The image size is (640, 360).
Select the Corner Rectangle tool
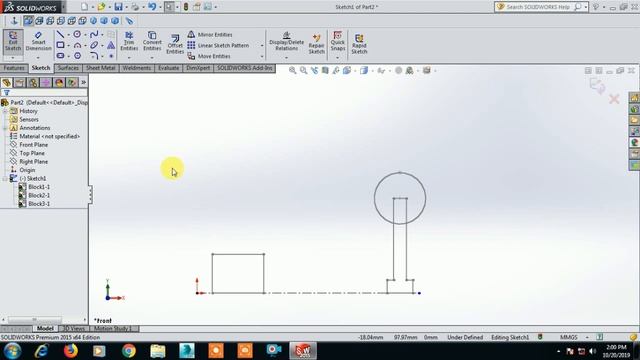(x=60, y=45)
